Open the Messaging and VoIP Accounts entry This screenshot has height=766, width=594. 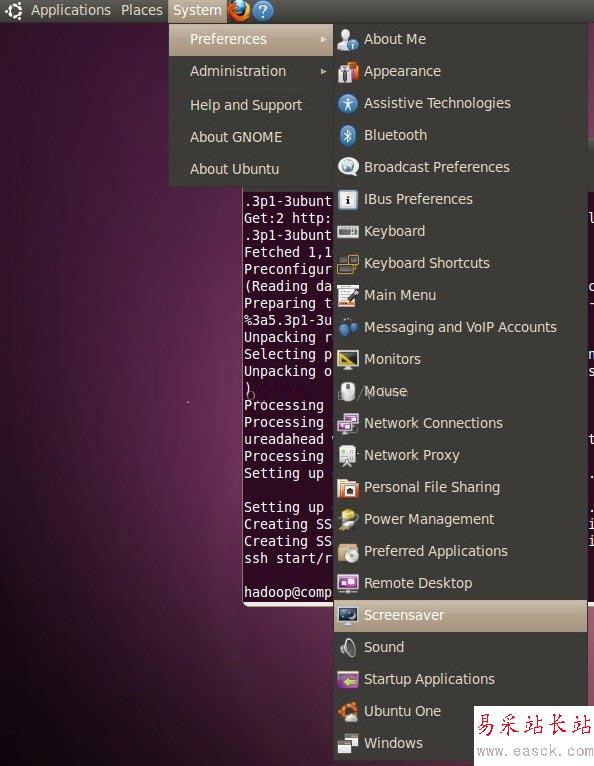[x=460, y=327]
